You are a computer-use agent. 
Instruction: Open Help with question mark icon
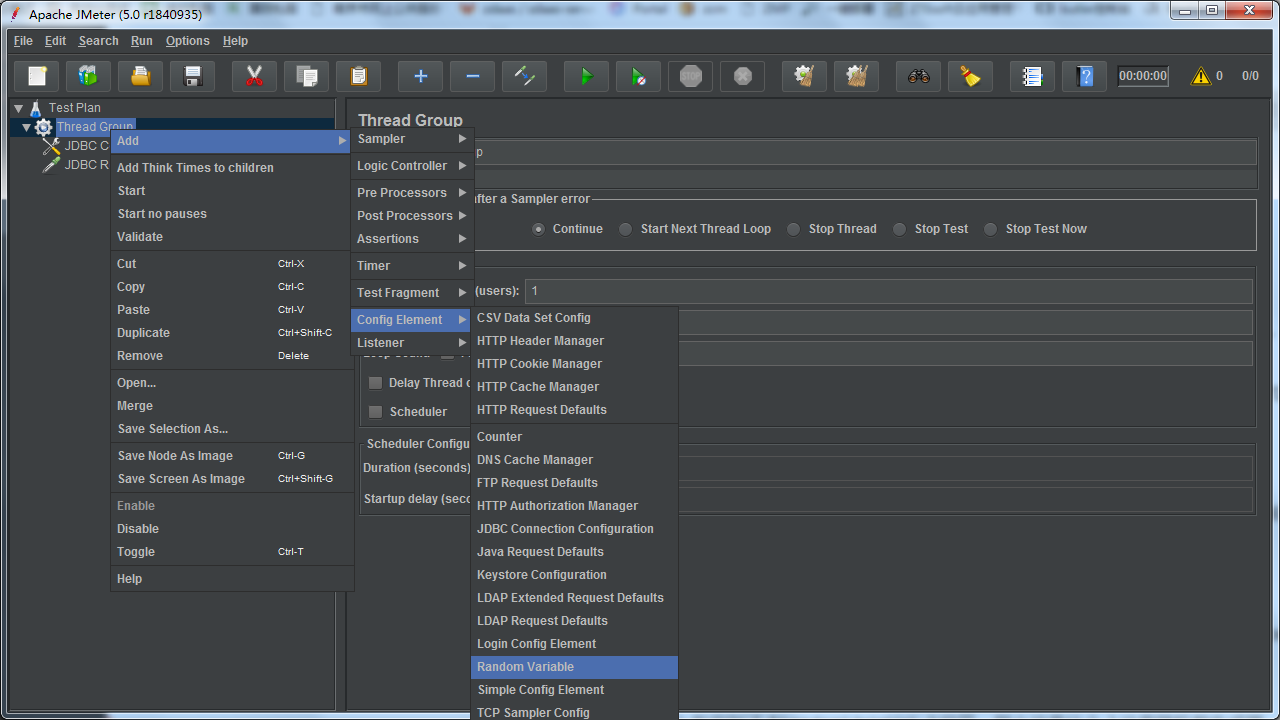[x=1084, y=76]
